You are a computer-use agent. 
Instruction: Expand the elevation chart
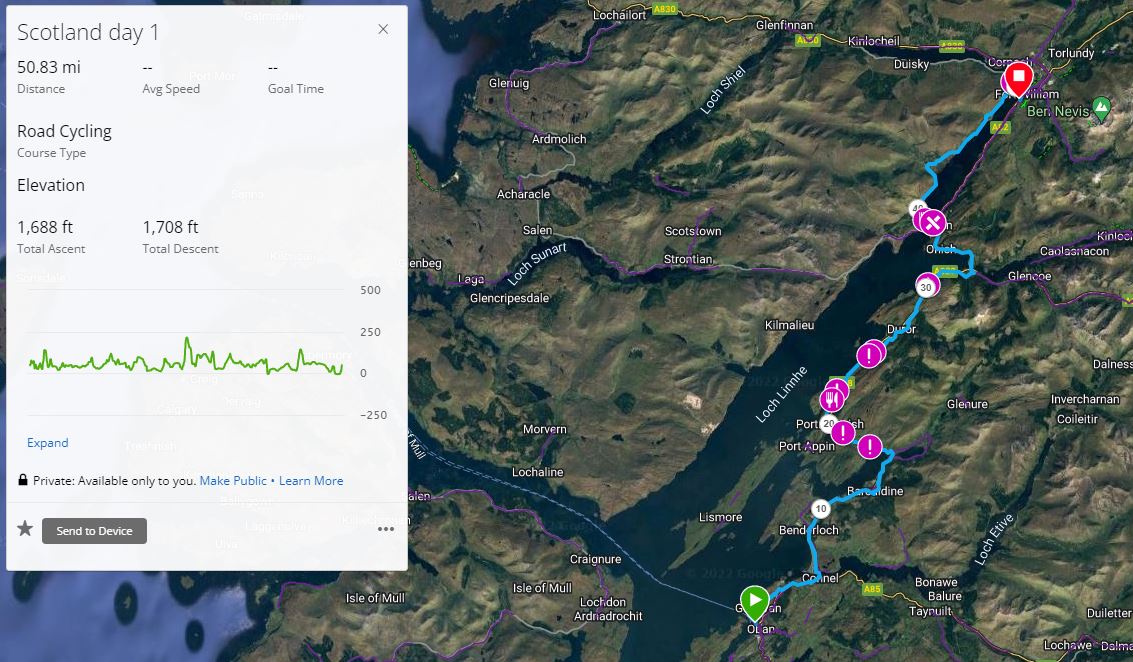(x=48, y=442)
